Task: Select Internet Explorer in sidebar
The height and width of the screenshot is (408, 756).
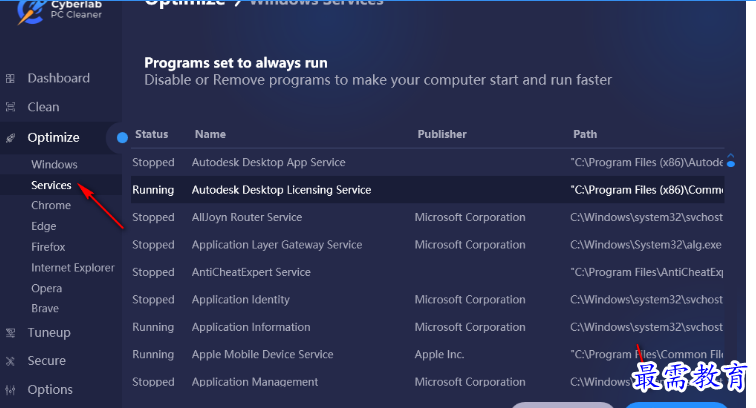Action: click(x=73, y=268)
